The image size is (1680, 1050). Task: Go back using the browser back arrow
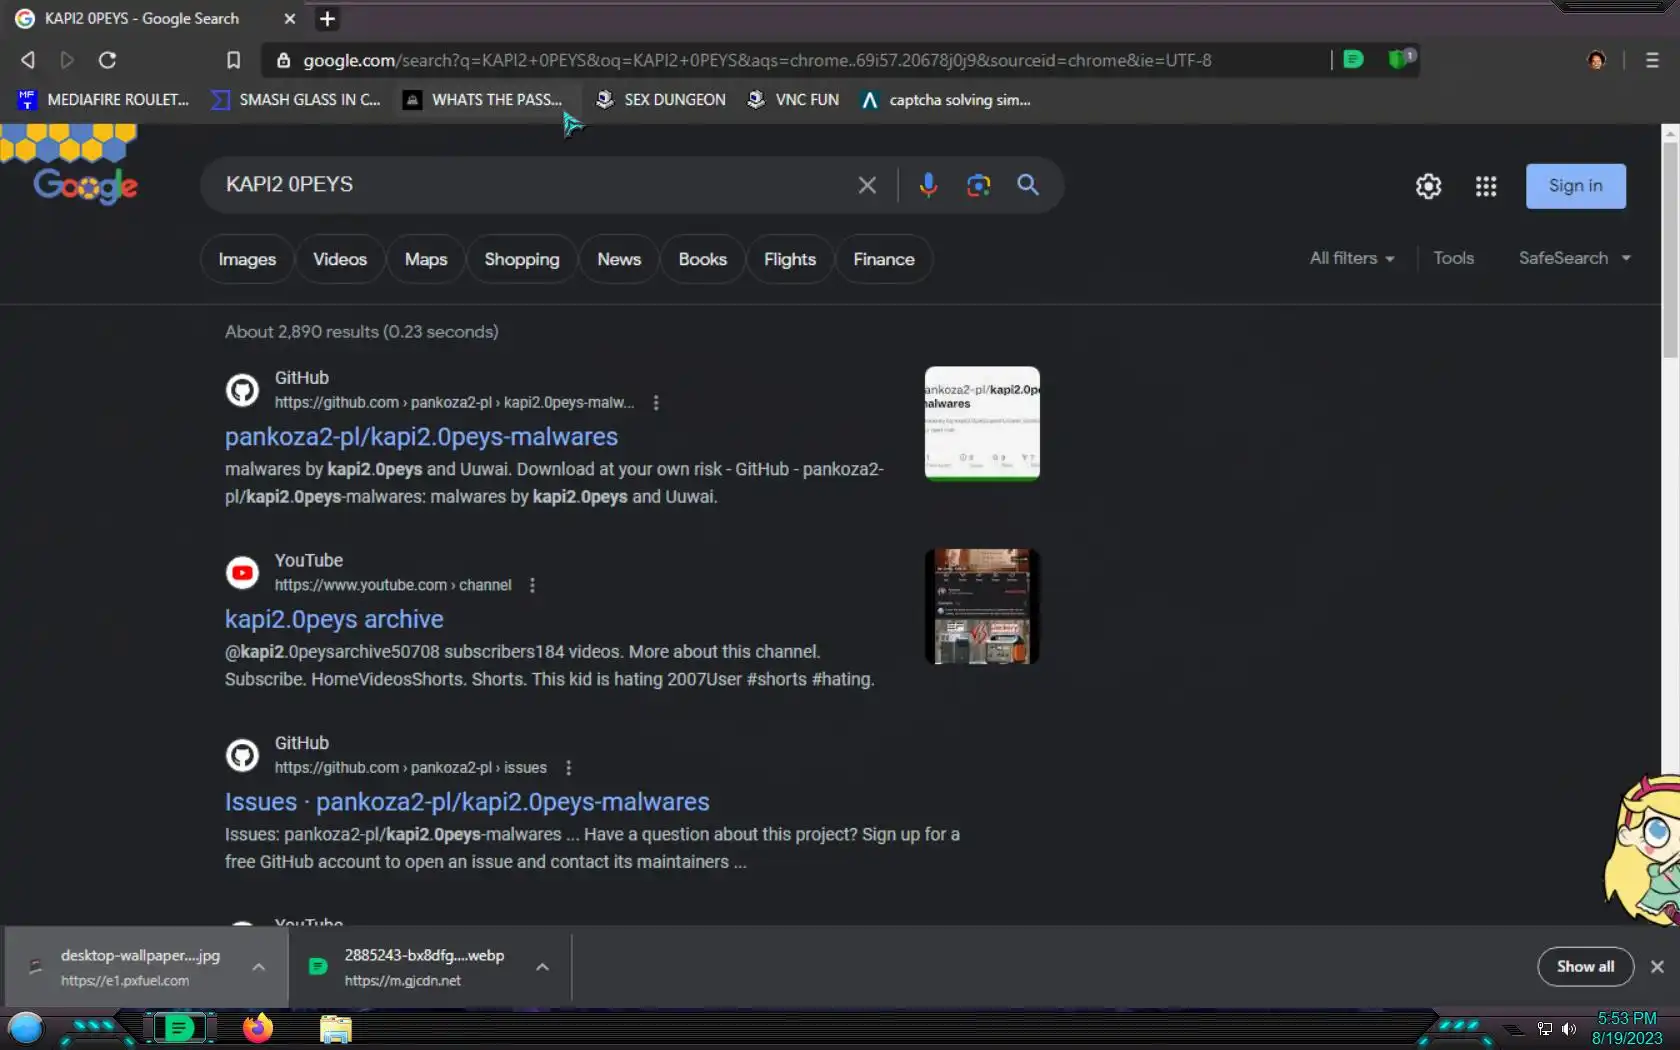(x=28, y=60)
